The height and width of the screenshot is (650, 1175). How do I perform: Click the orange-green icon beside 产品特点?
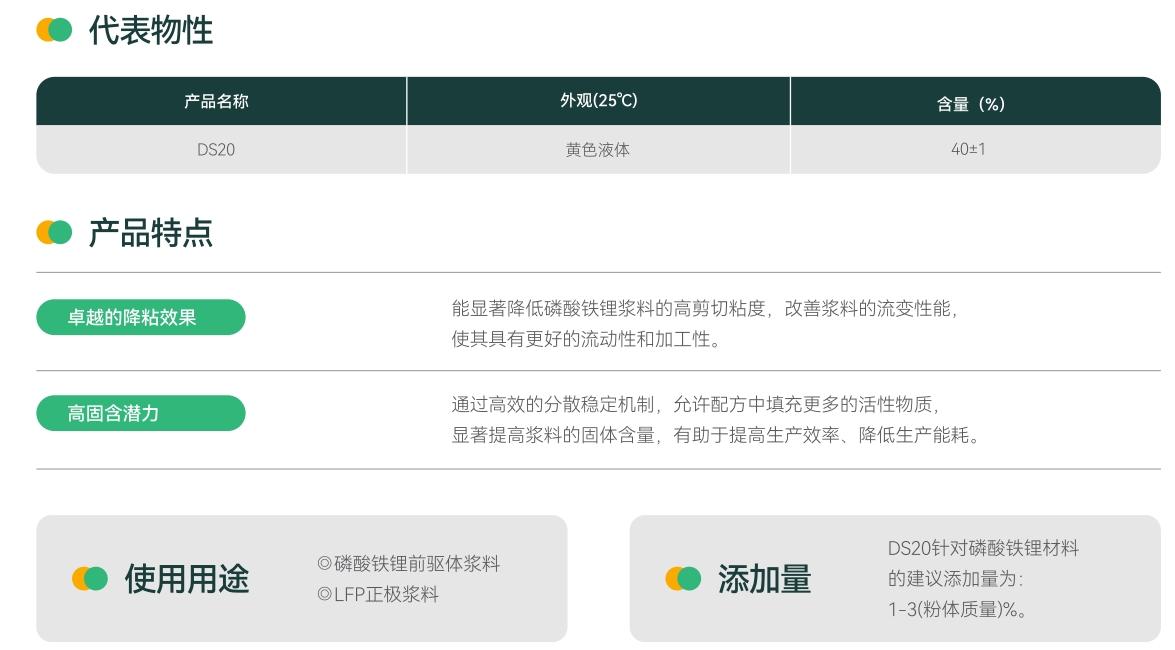click(x=54, y=232)
